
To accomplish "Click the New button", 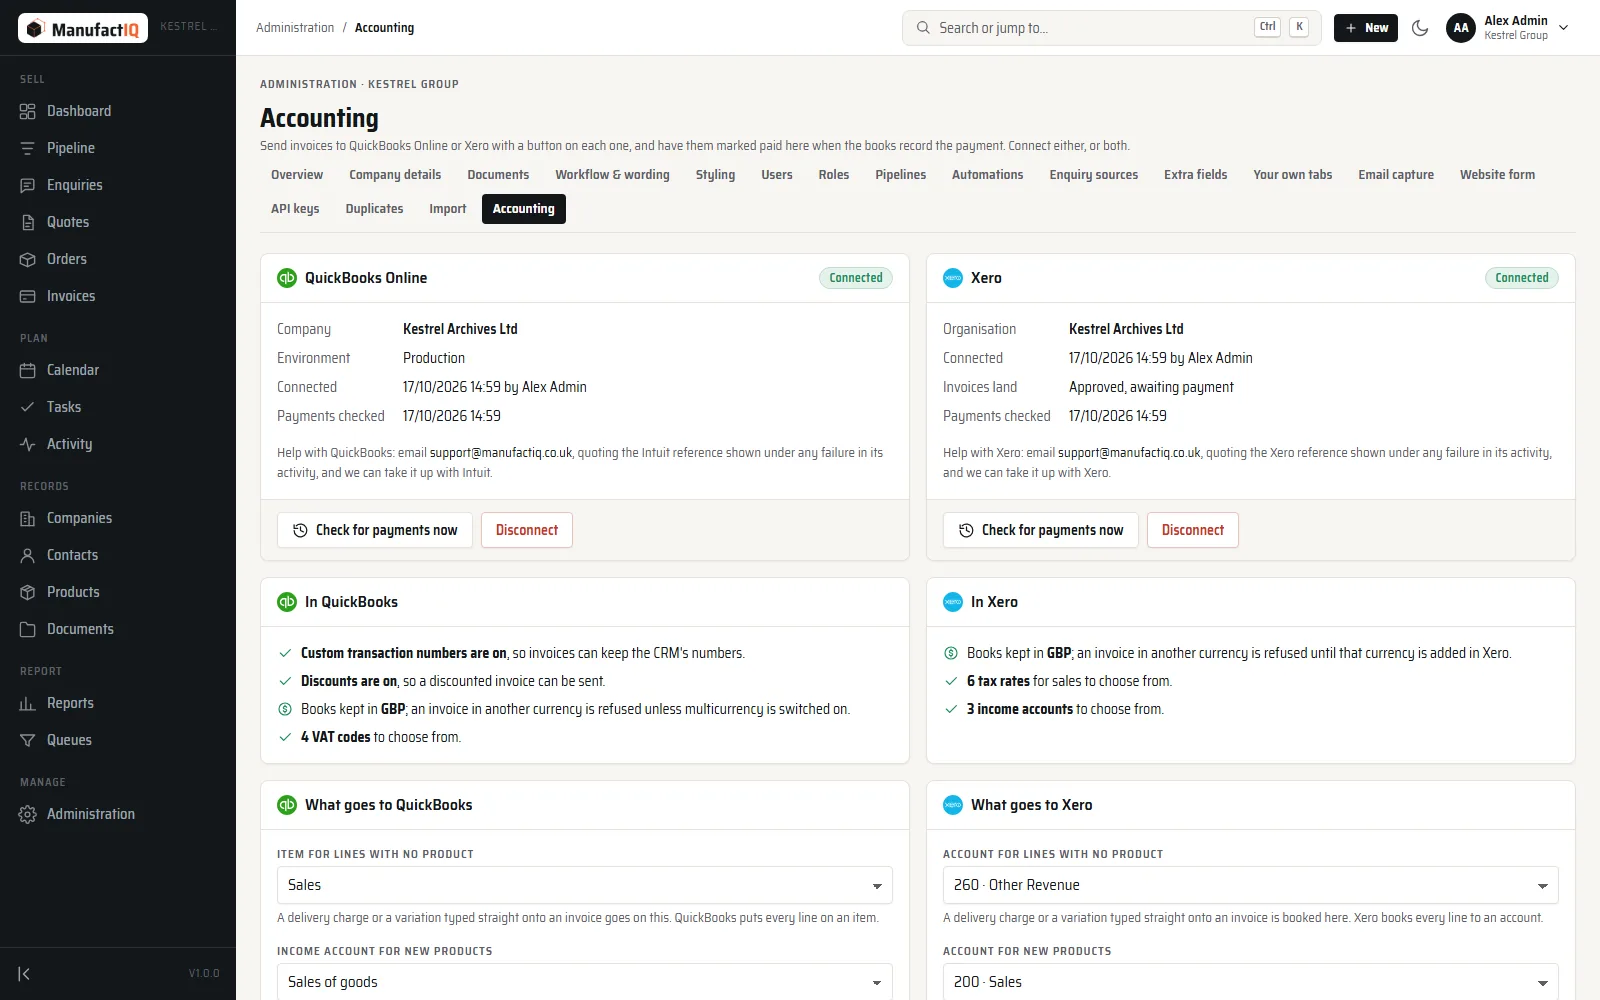I will click(x=1366, y=28).
